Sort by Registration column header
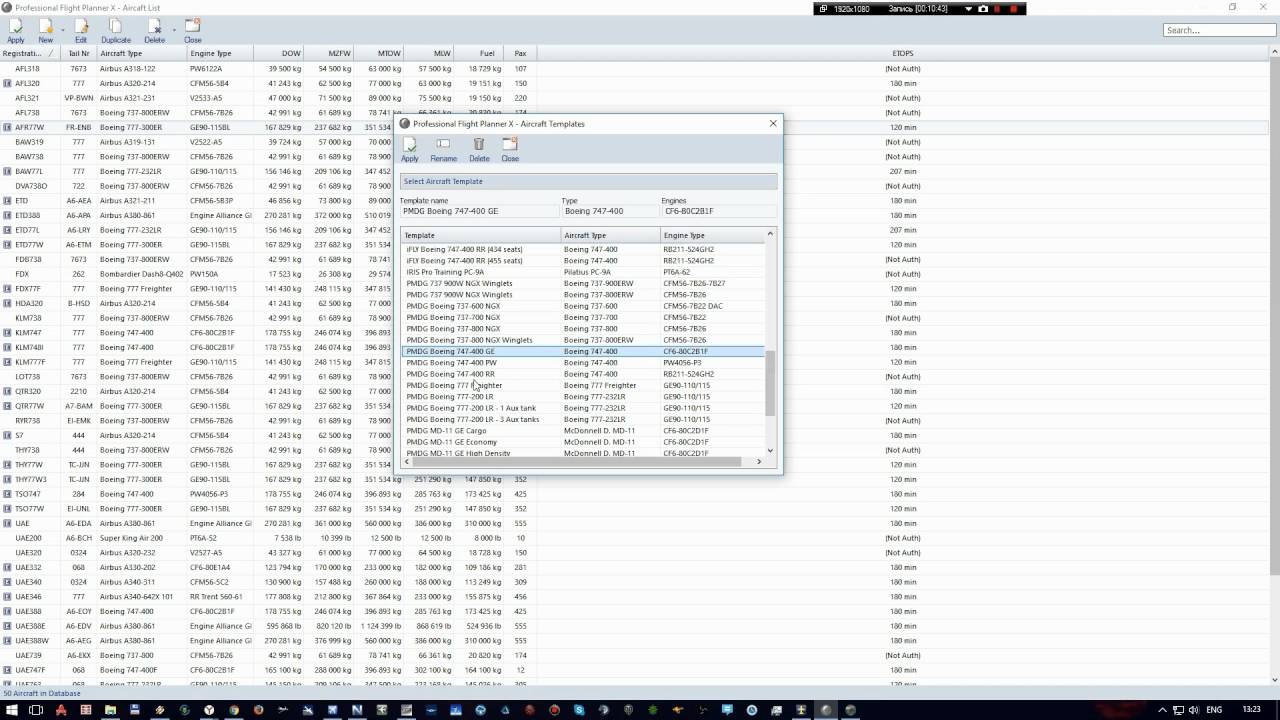 (28, 53)
